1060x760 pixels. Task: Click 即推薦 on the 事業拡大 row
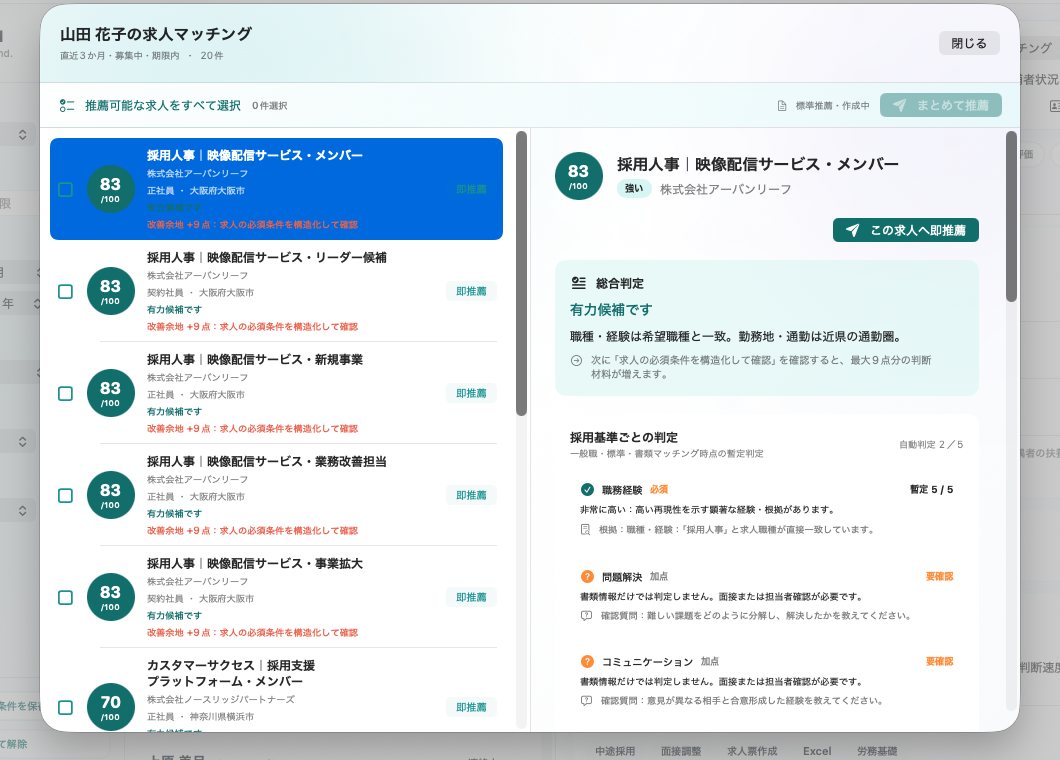pyautogui.click(x=471, y=598)
